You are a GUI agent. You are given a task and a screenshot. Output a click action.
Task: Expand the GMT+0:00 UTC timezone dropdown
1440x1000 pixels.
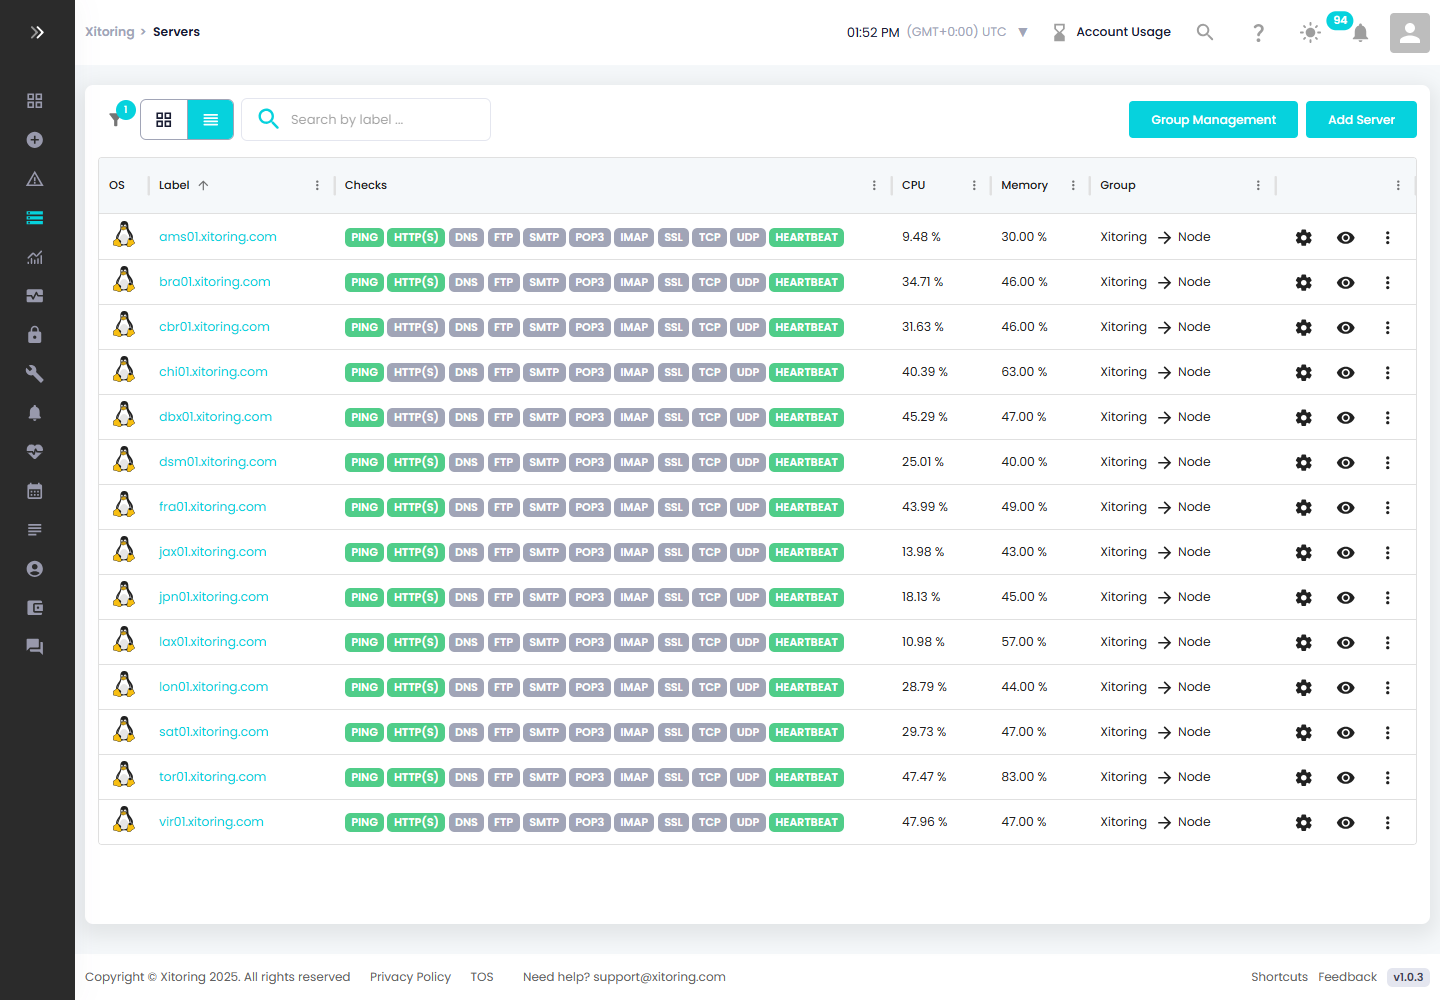pos(1023,31)
